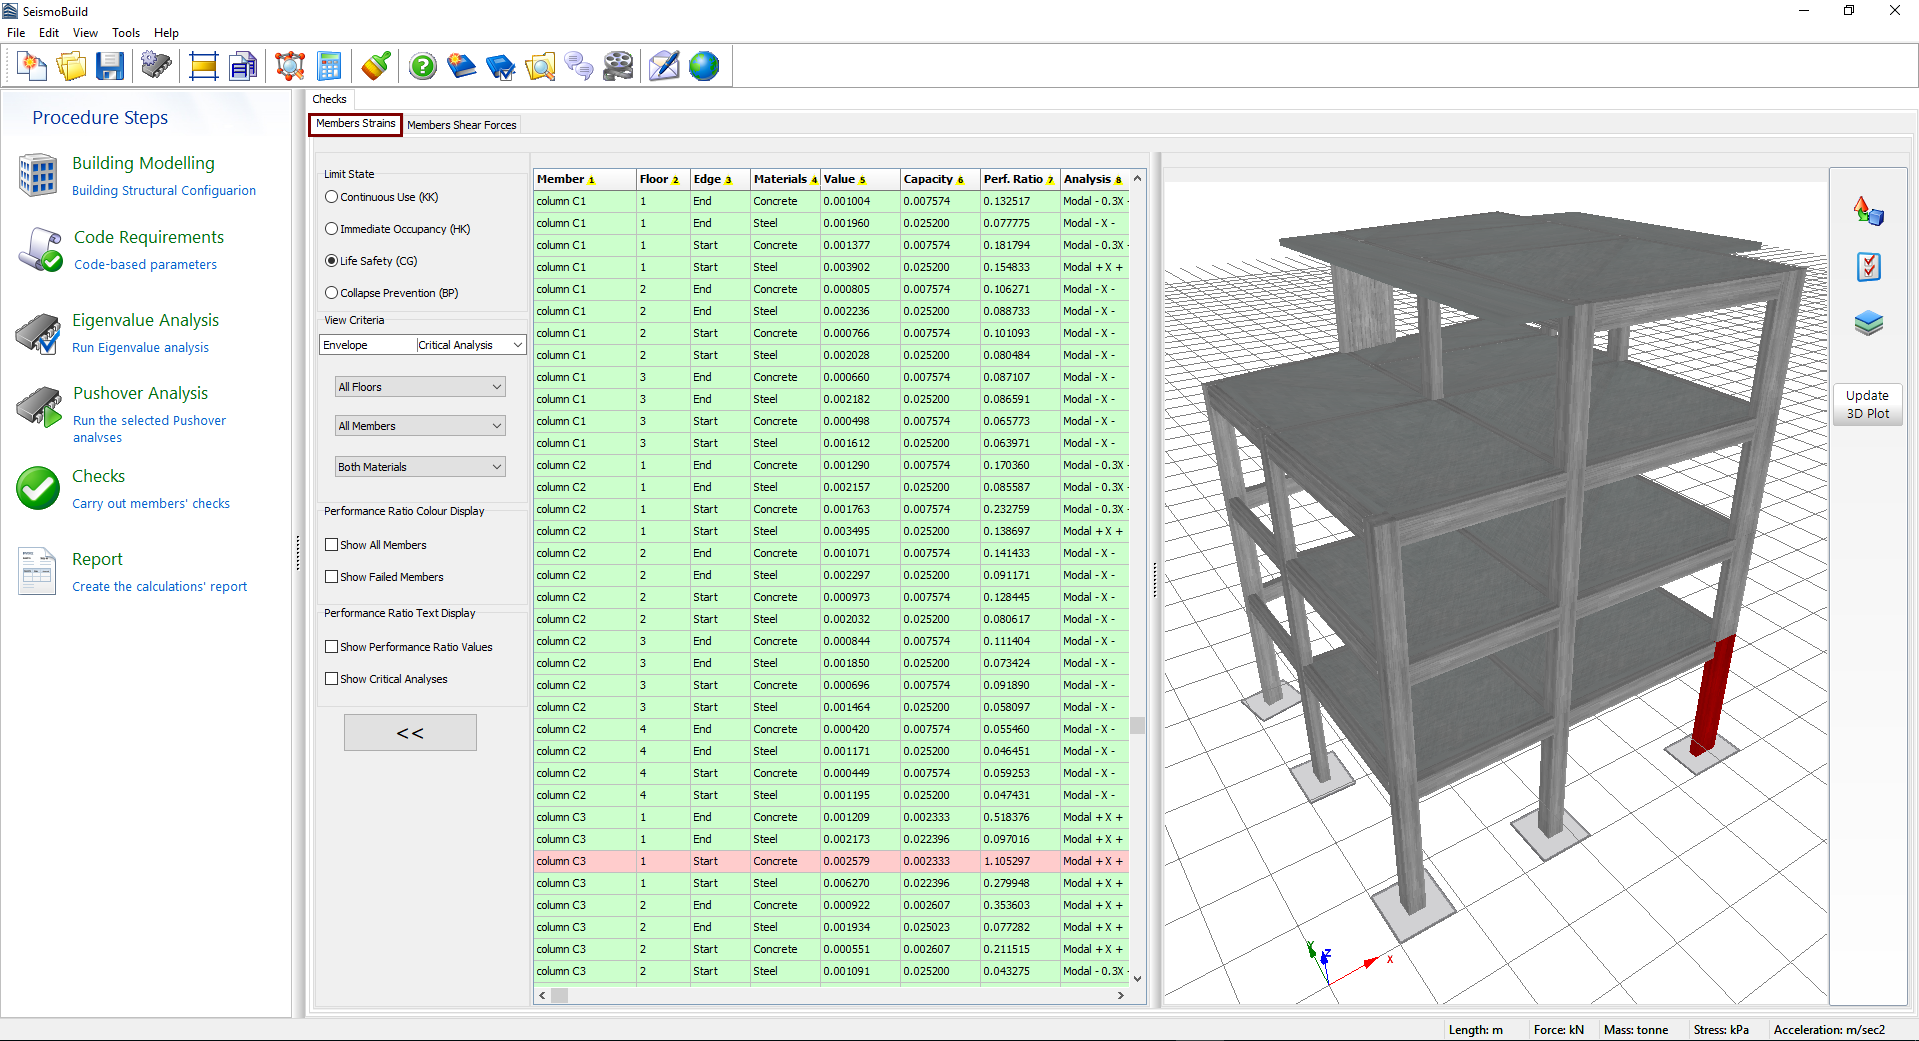Expand the Both Materials dropdown
Image resolution: width=1919 pixels, height=1041 pixels.
[420, 467]
